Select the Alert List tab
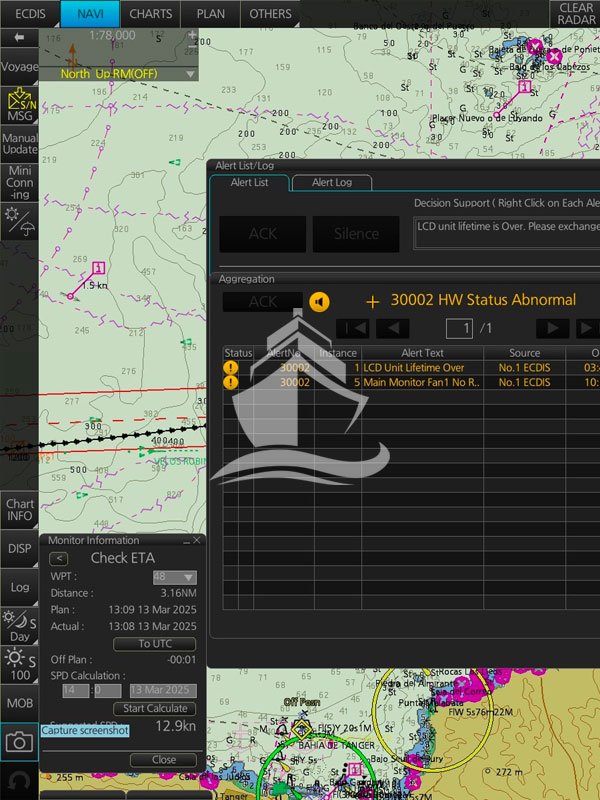 pyautogui.click(x=249, y=182)
